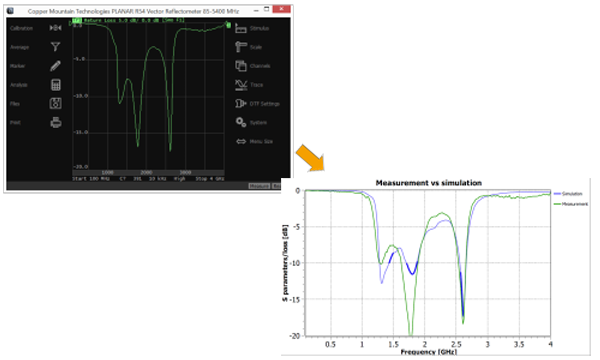Screen dimensions: 600x360
Task: Open the Analysis calculator icon
Action: point(55,85)
